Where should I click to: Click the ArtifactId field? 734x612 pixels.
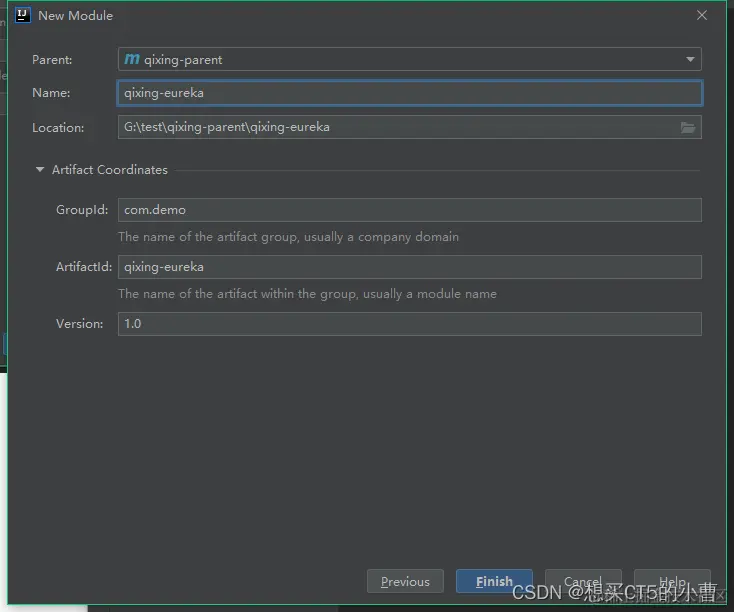pos(410,267)
